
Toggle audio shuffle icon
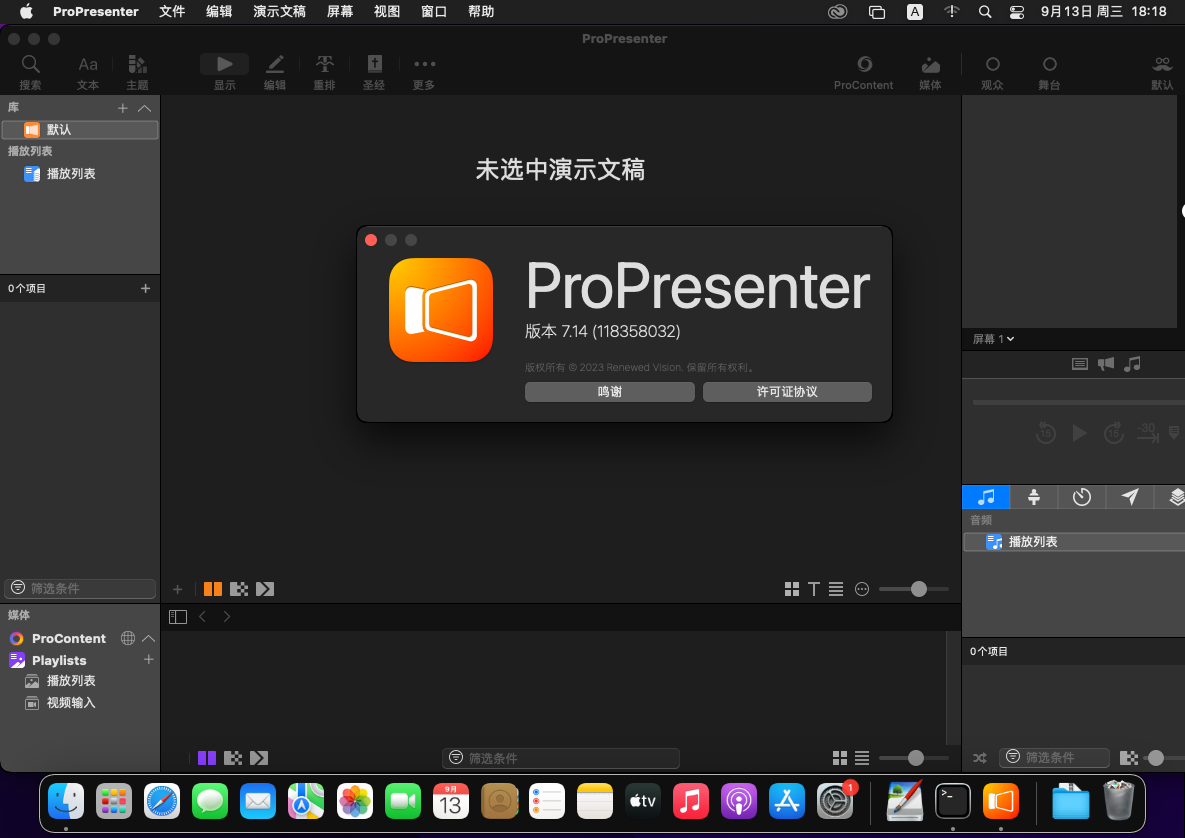980,758
